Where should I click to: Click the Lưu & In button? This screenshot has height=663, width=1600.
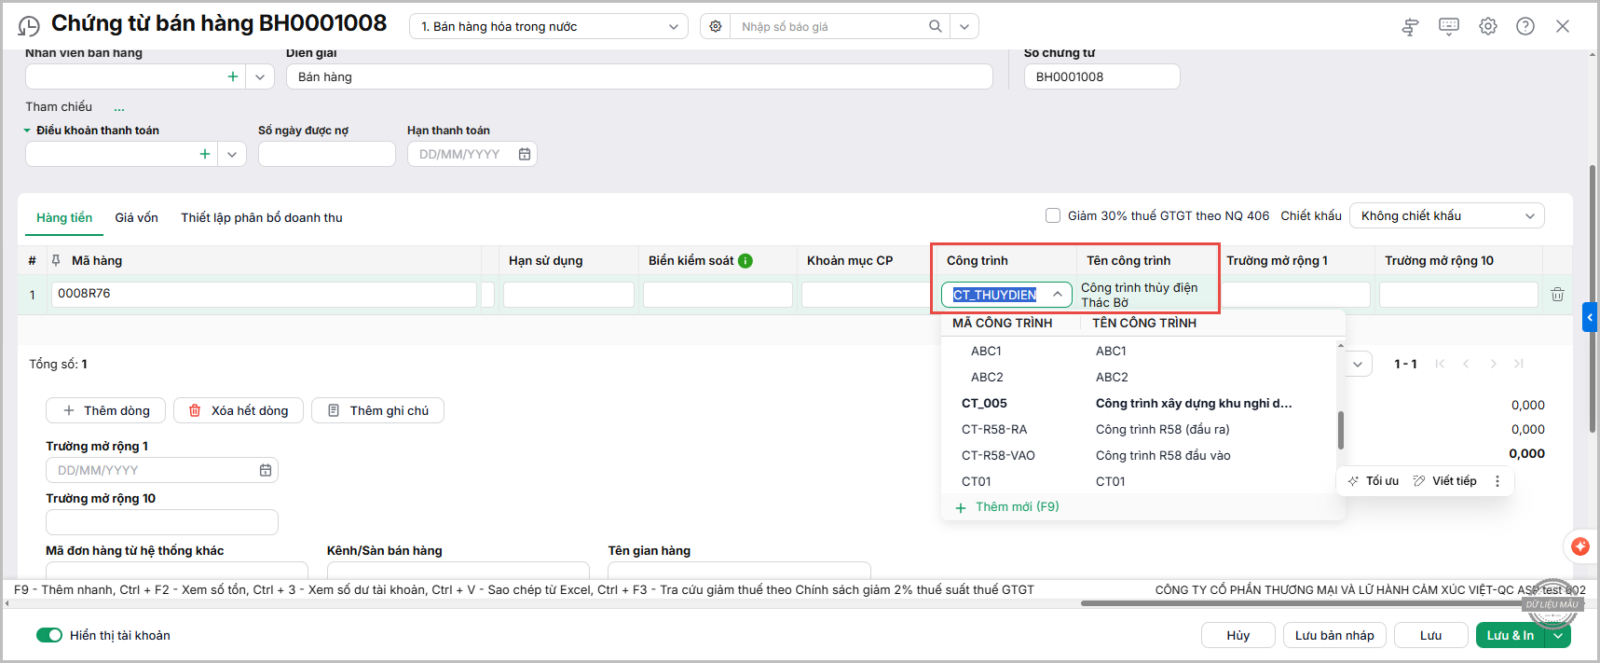1510,635
